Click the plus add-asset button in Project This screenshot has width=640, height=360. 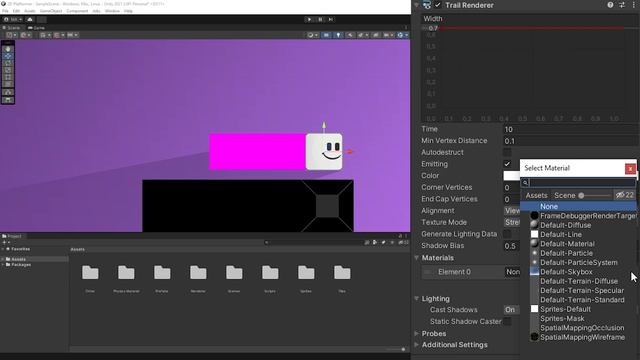[x=5, y=242]
